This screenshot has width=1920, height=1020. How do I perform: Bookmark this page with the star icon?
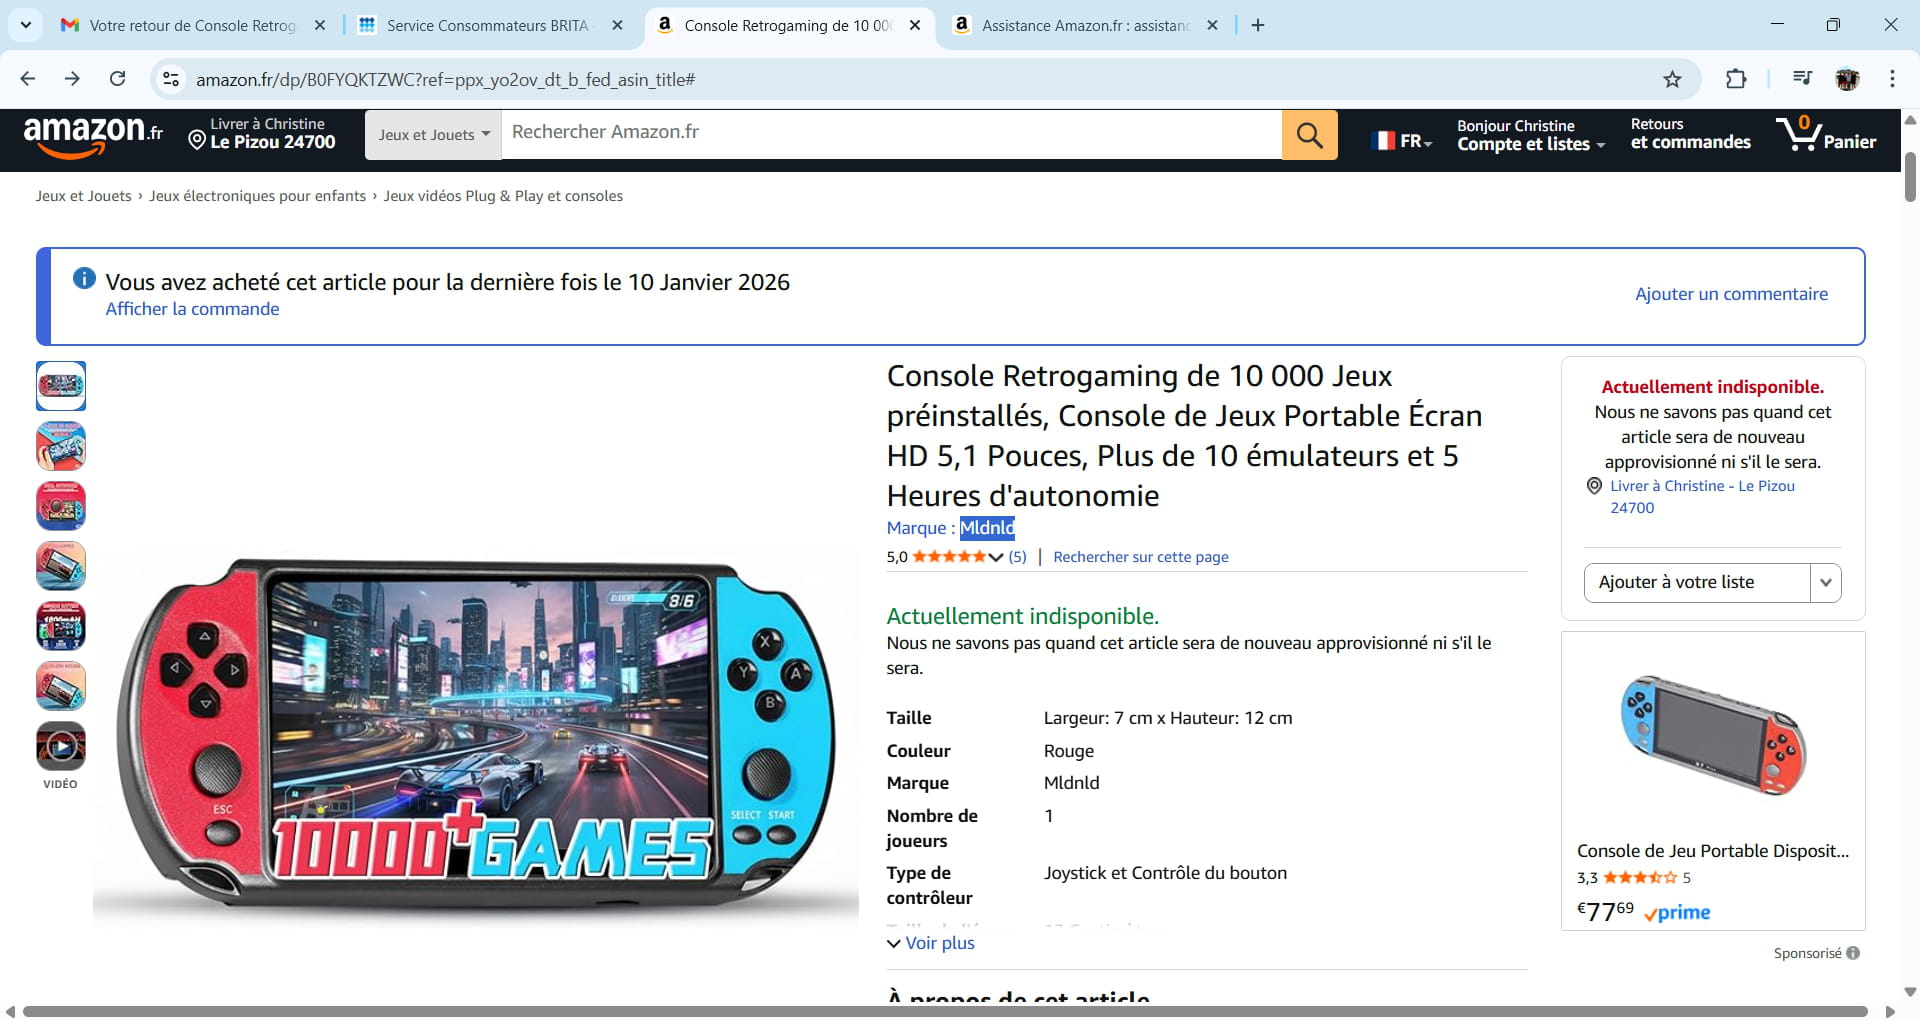tap(1672, 79)
